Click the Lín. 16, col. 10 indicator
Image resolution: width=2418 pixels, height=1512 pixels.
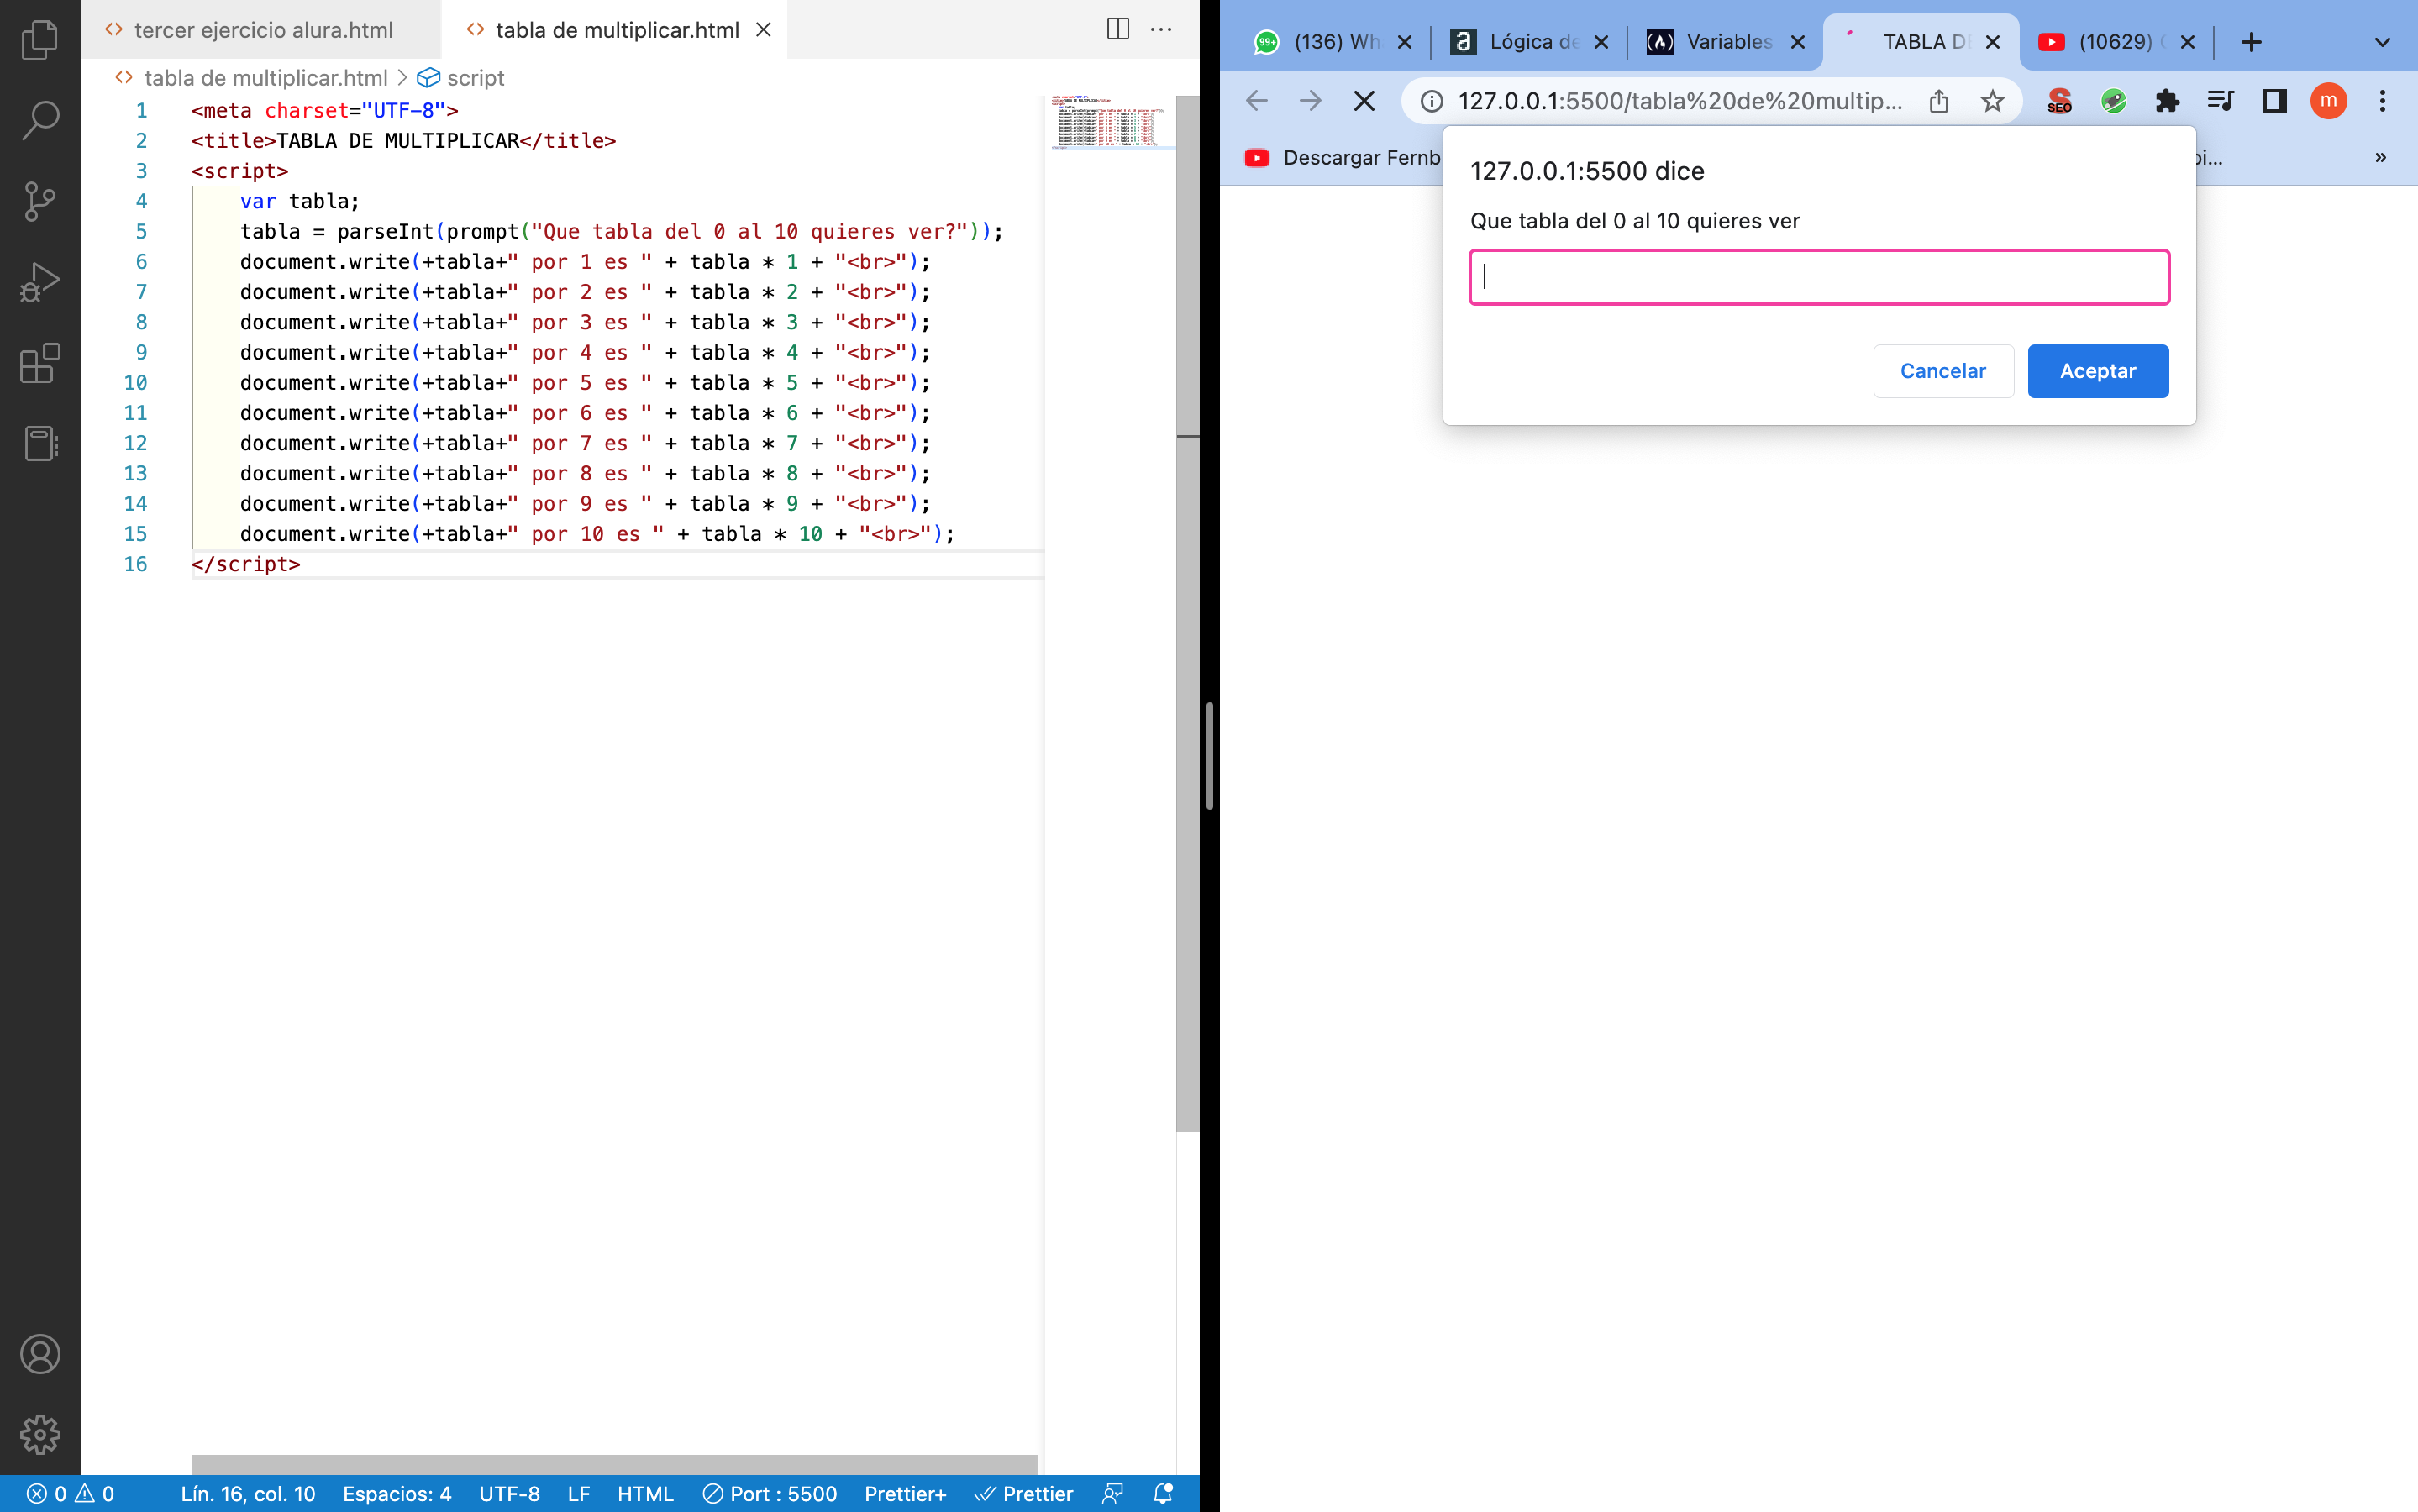coord(248,1493)
